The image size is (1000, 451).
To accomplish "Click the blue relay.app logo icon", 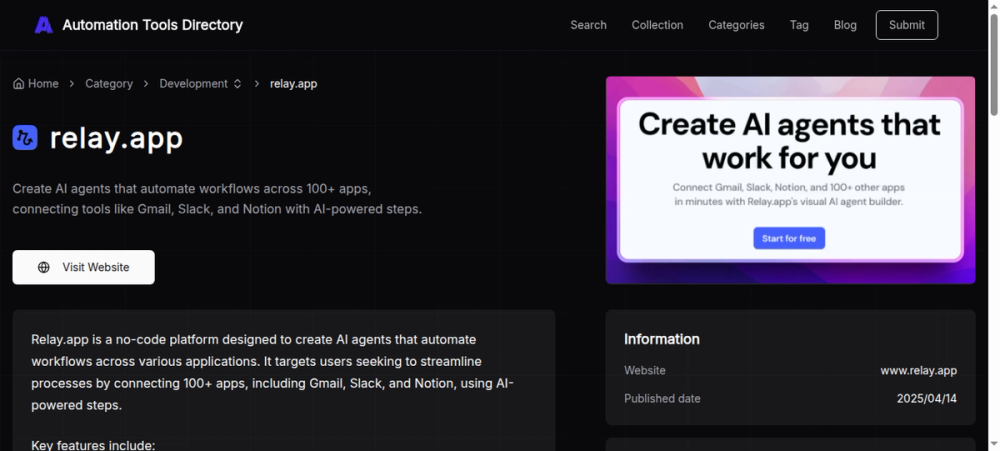I will point(25,138).
